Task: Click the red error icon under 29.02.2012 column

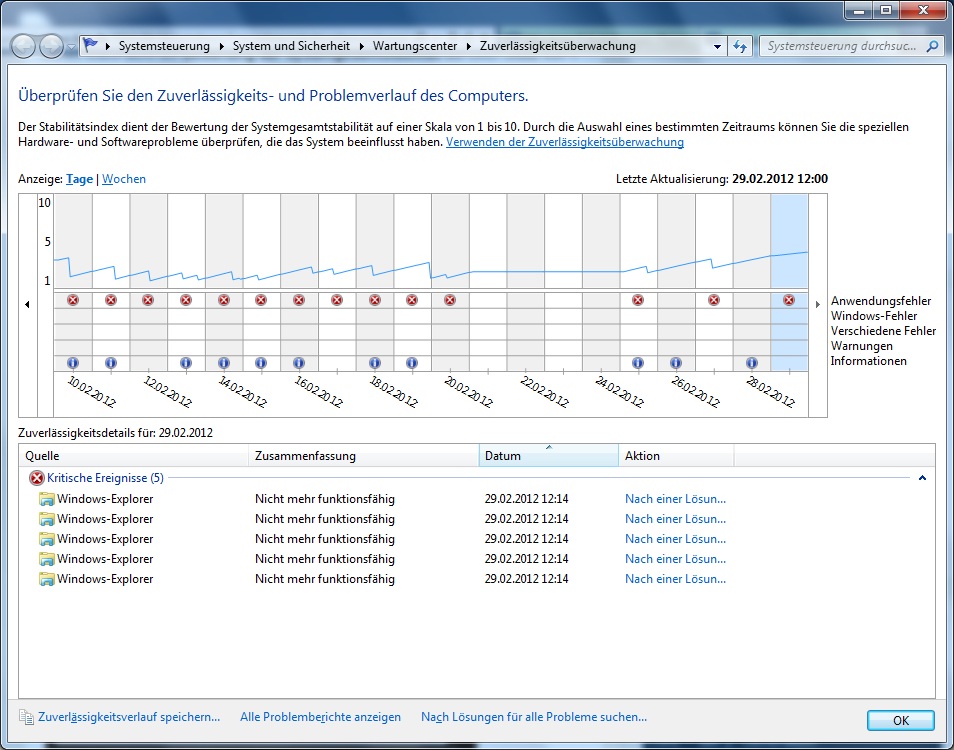Action: click(789, 300)
